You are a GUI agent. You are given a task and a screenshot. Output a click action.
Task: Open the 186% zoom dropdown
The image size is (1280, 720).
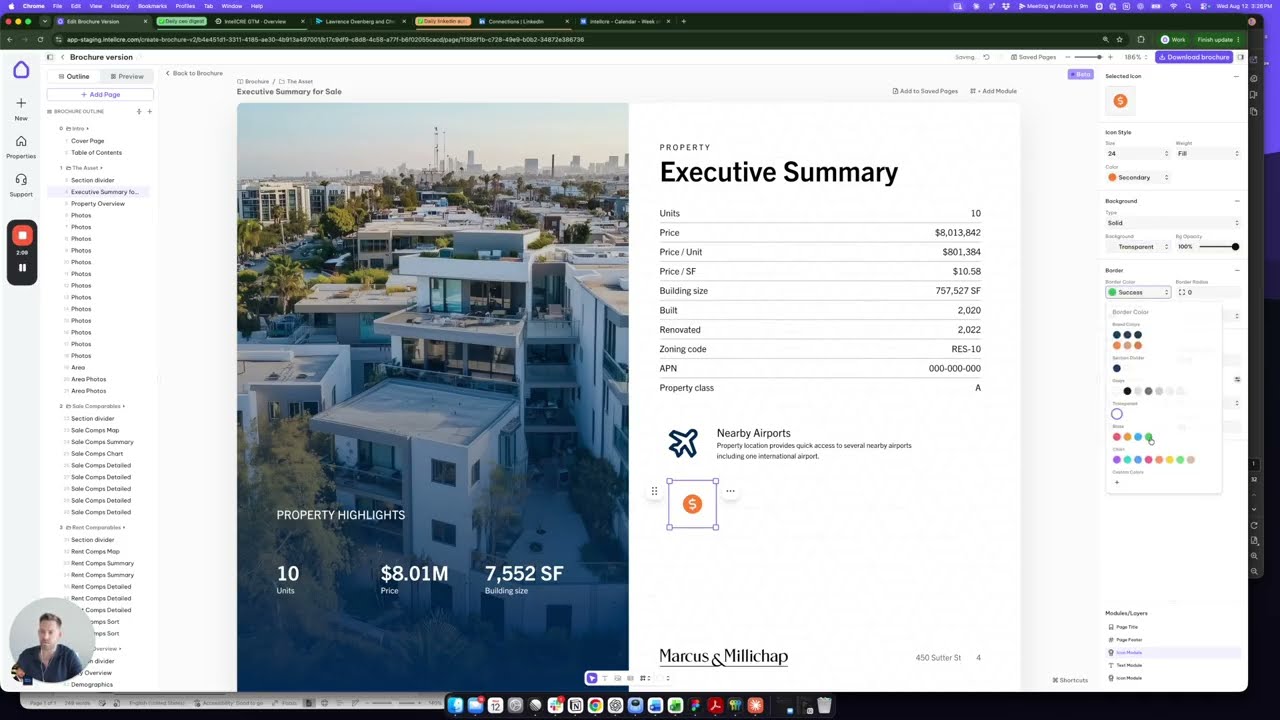pos(1136,57)
